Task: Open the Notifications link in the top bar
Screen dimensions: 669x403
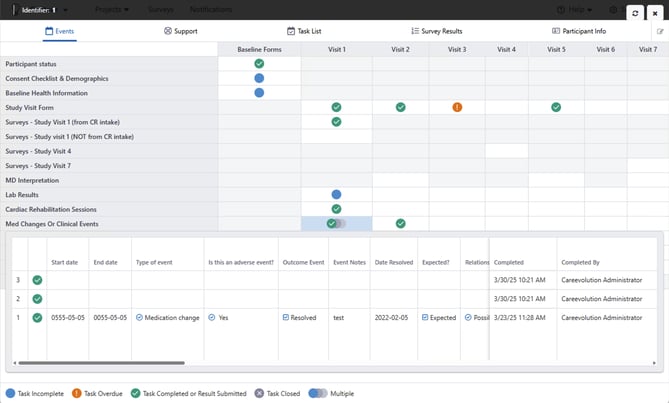Action: (x=211, y=9)
